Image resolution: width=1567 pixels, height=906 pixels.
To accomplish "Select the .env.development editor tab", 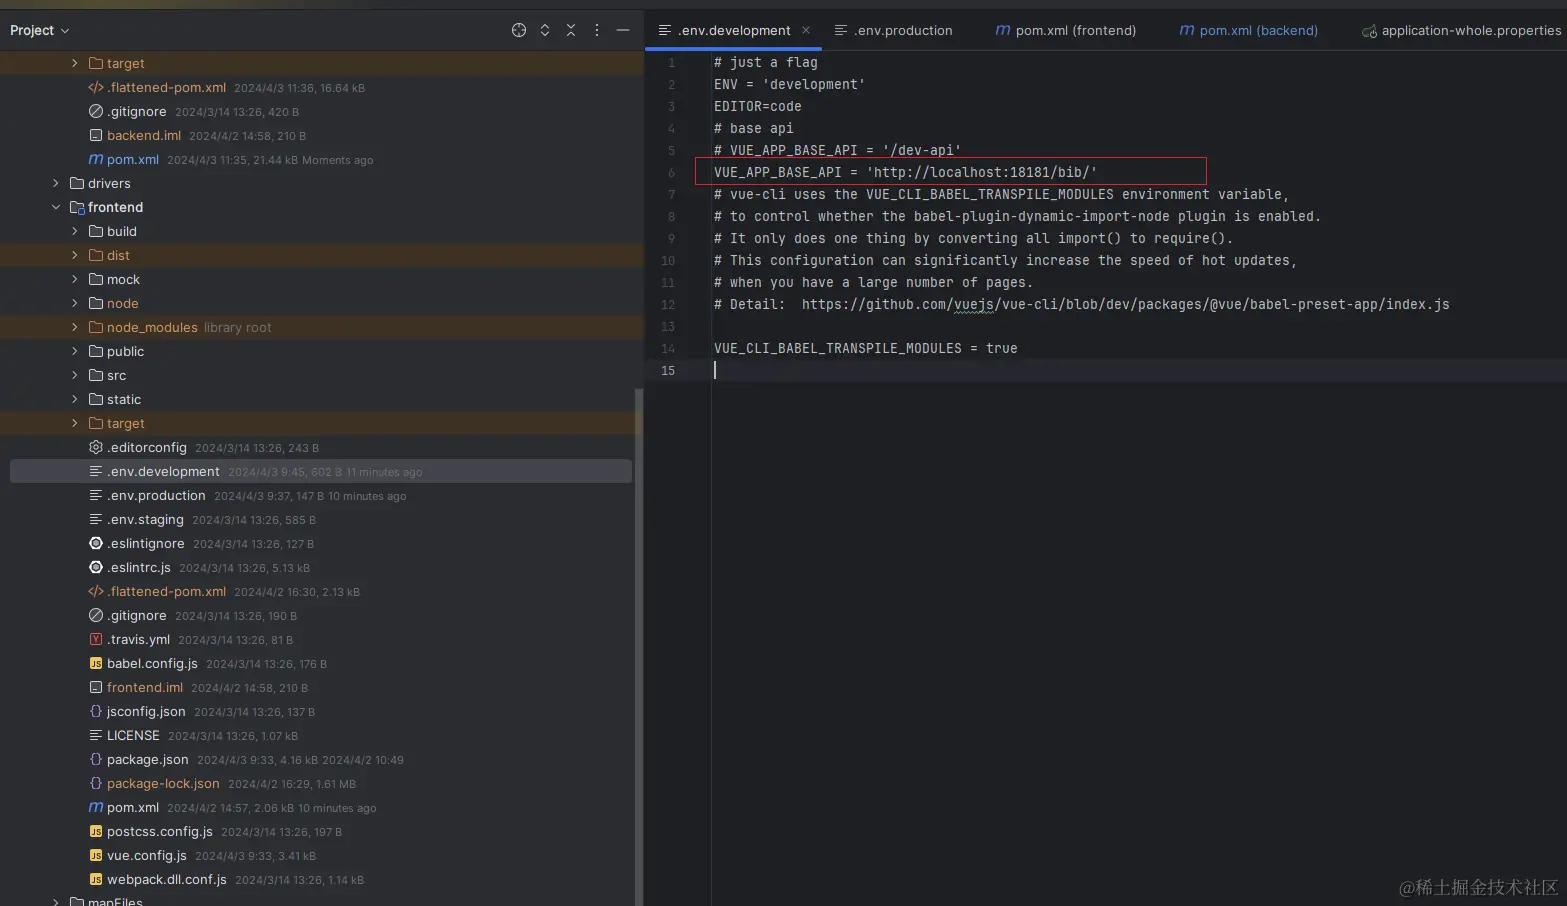I will click(x=734, y=30).
